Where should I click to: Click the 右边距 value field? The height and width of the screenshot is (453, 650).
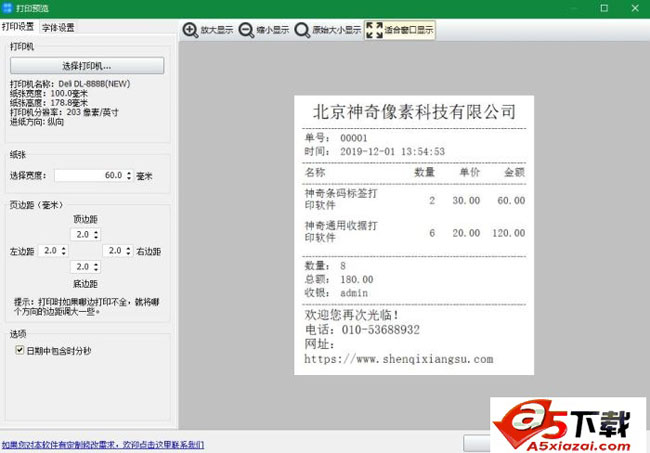click(114, 250)
